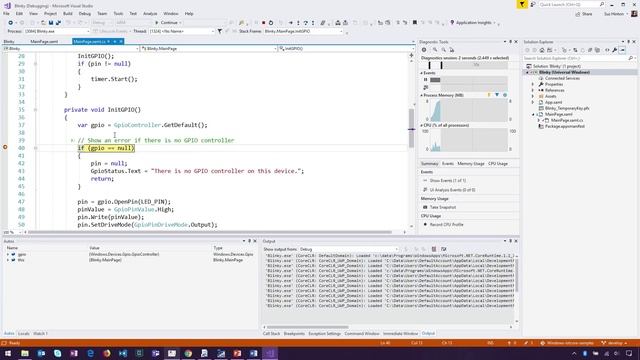Click the Restart debugging icon

271,23
